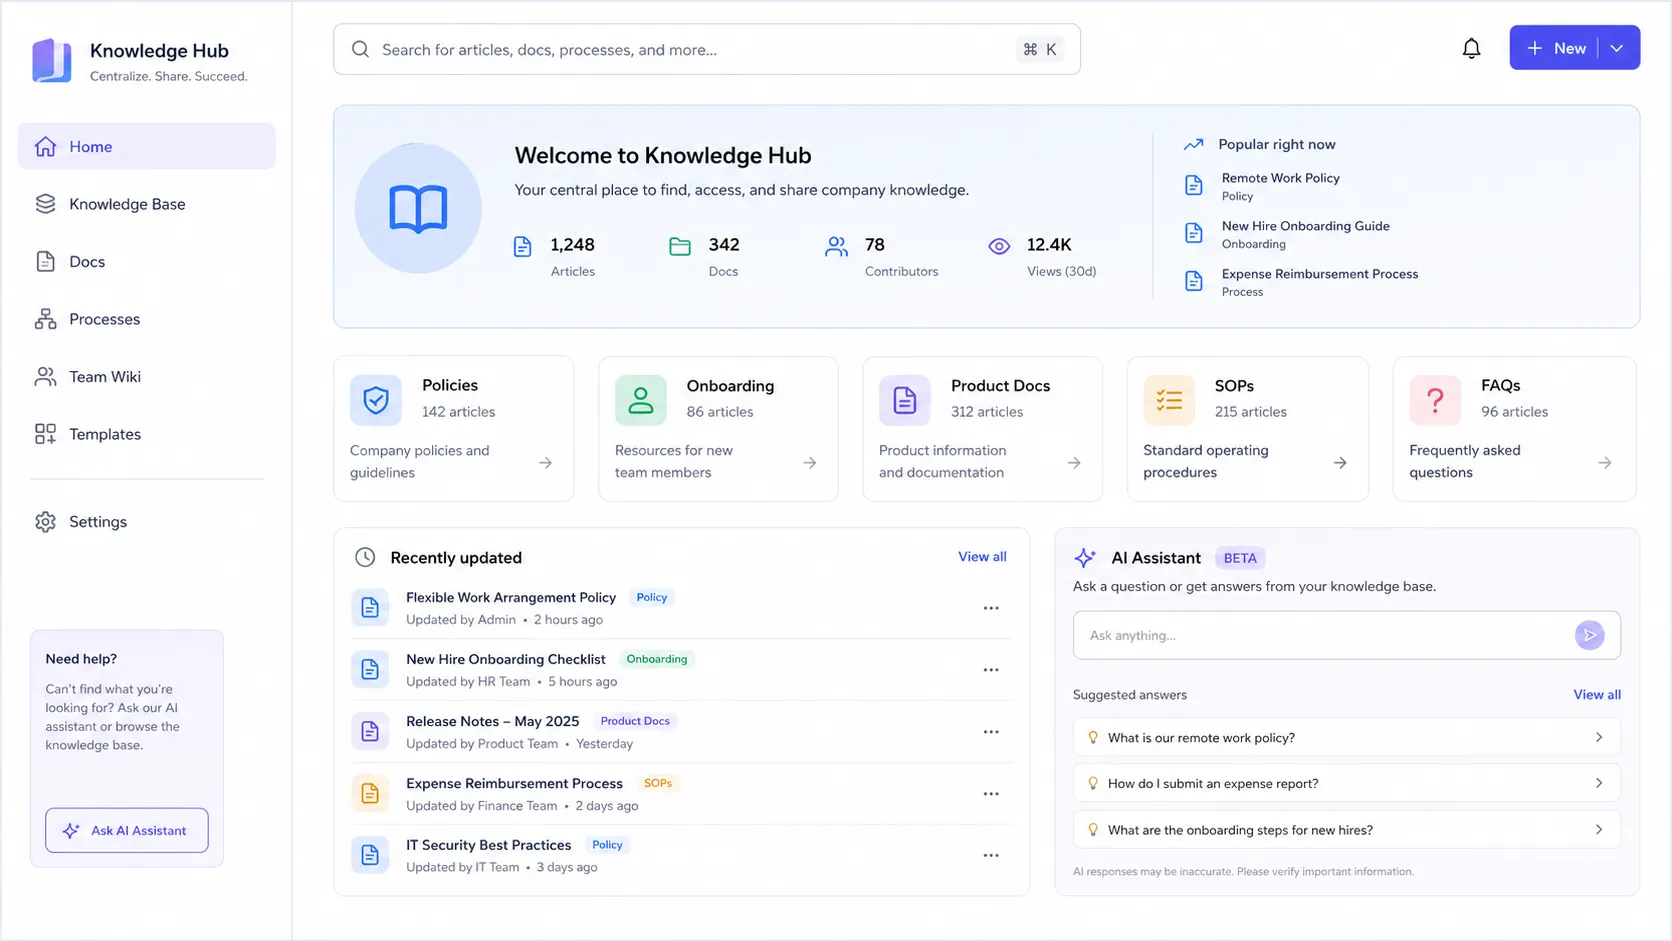Click the SOPs checklist icon
This screenshot has width=1672, height=941.
click(x=1169, y=400)
